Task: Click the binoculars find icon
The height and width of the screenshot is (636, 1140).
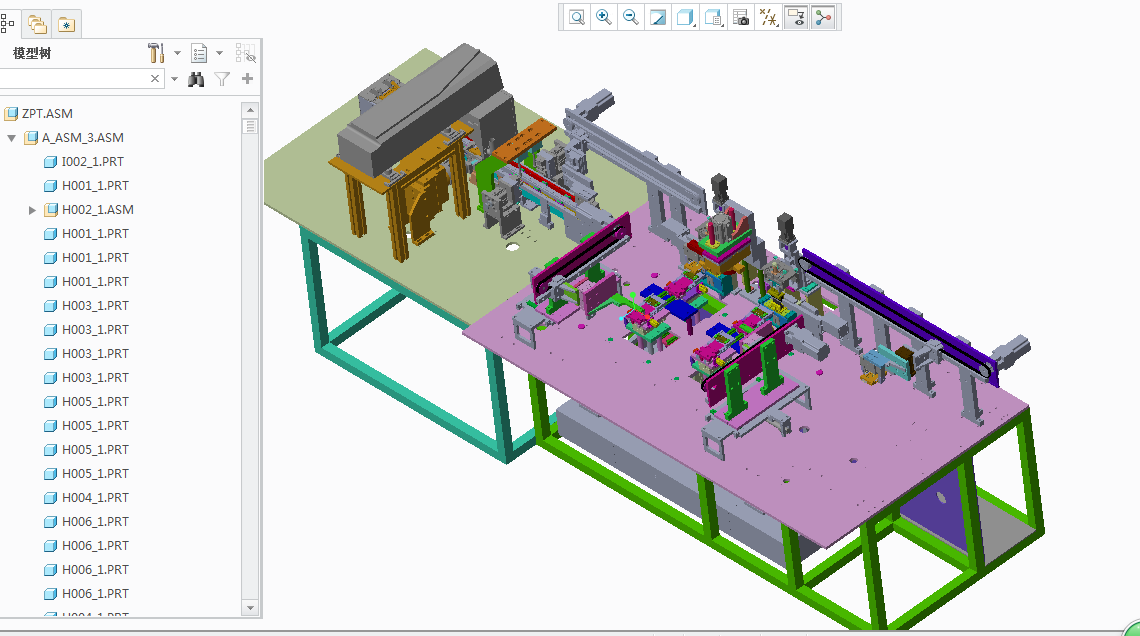Action: coord(196,79)
